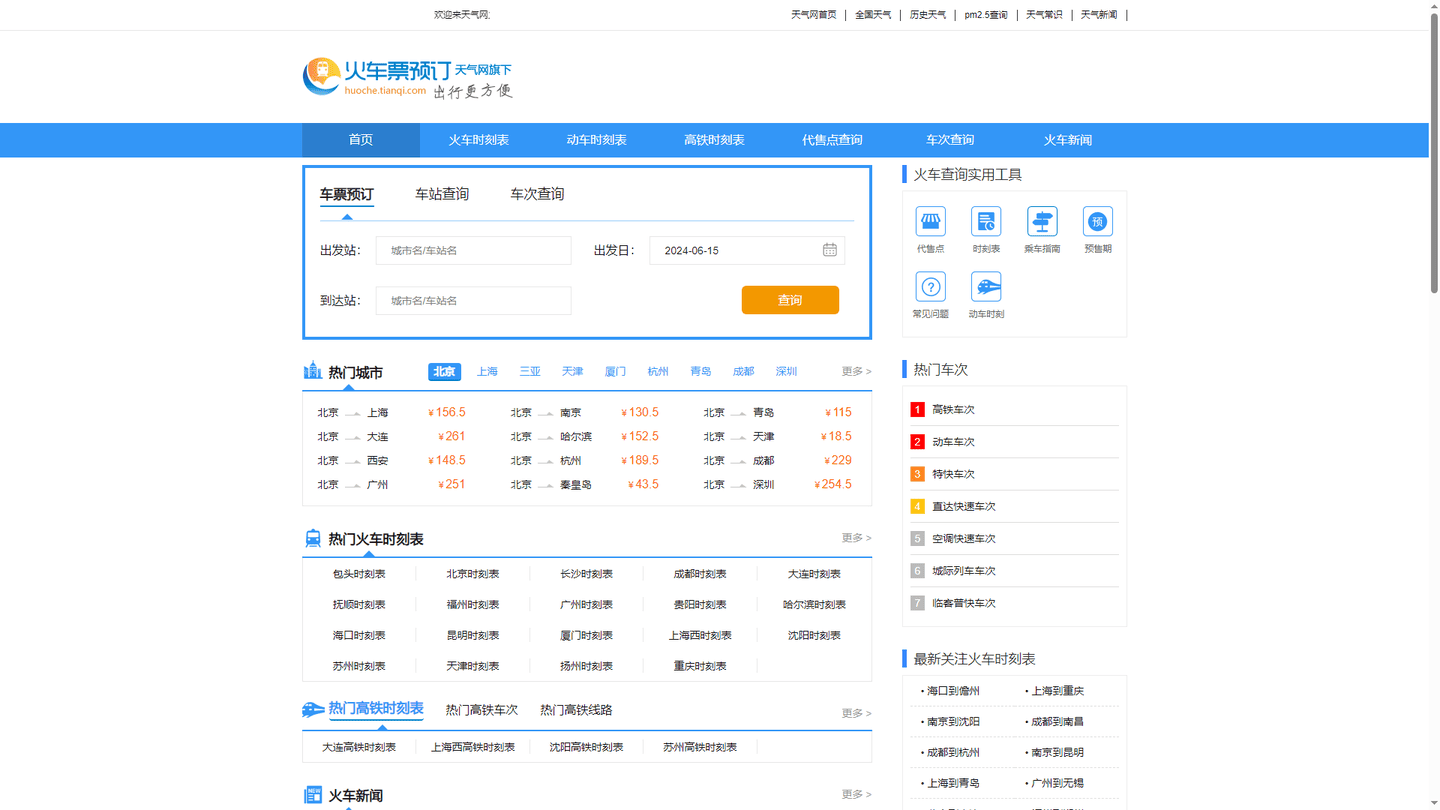The width and height of the screenshot is (1440, 810).
Task: Open the 北京 to 哈尔滨 ¥152.5 route
Action: pos(584,436)
